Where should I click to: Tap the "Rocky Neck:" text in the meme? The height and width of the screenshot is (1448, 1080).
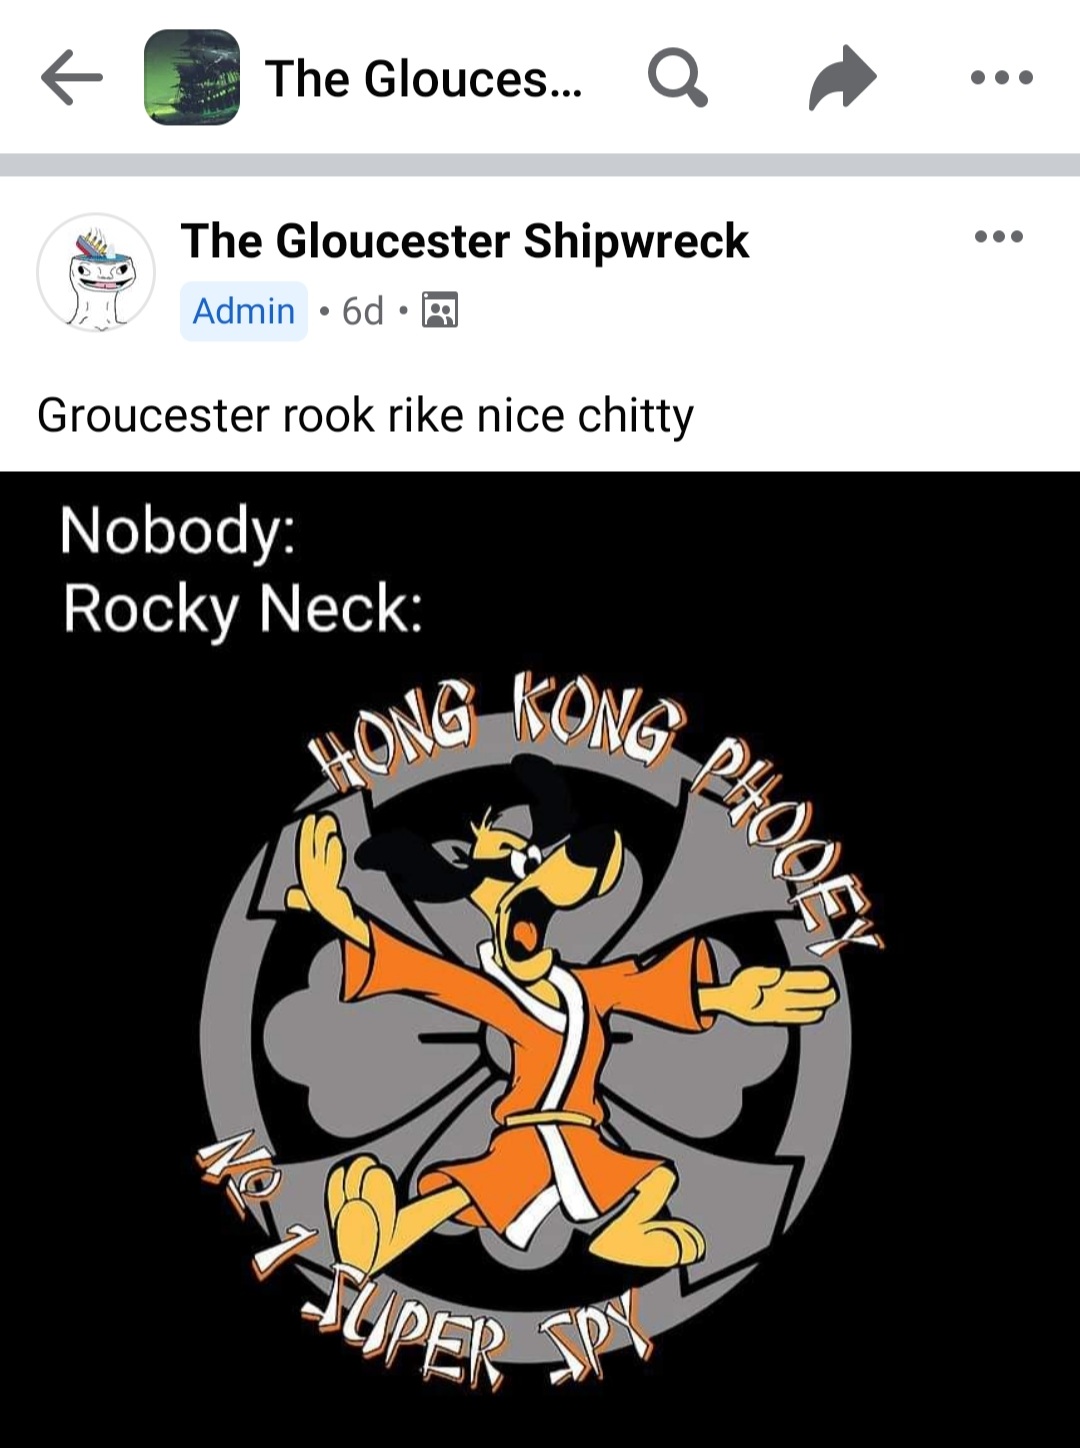click(x=242, y=609)
